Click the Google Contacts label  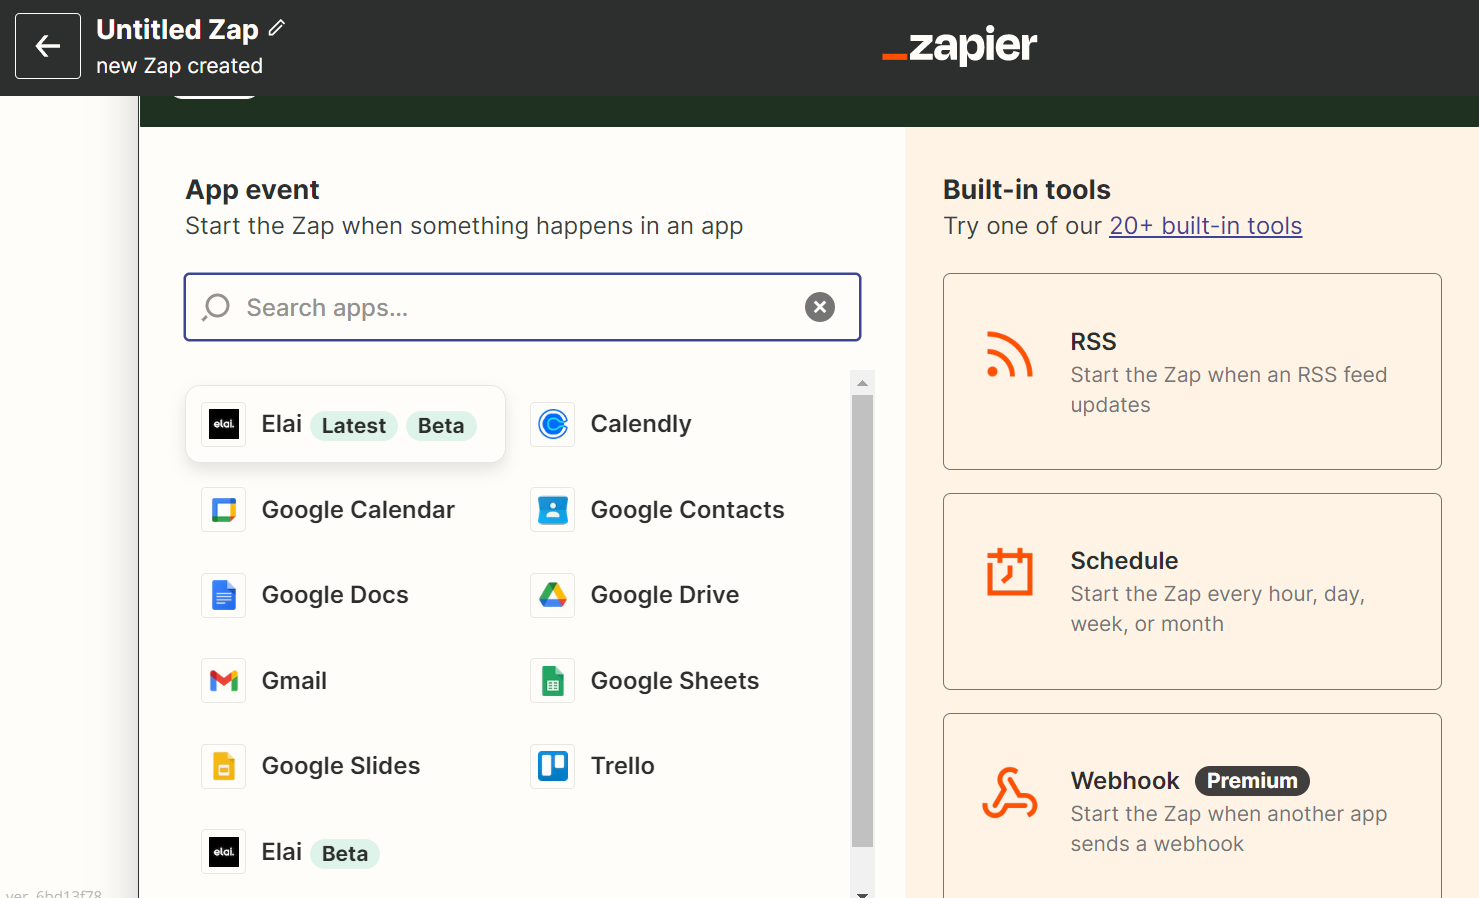688,510
